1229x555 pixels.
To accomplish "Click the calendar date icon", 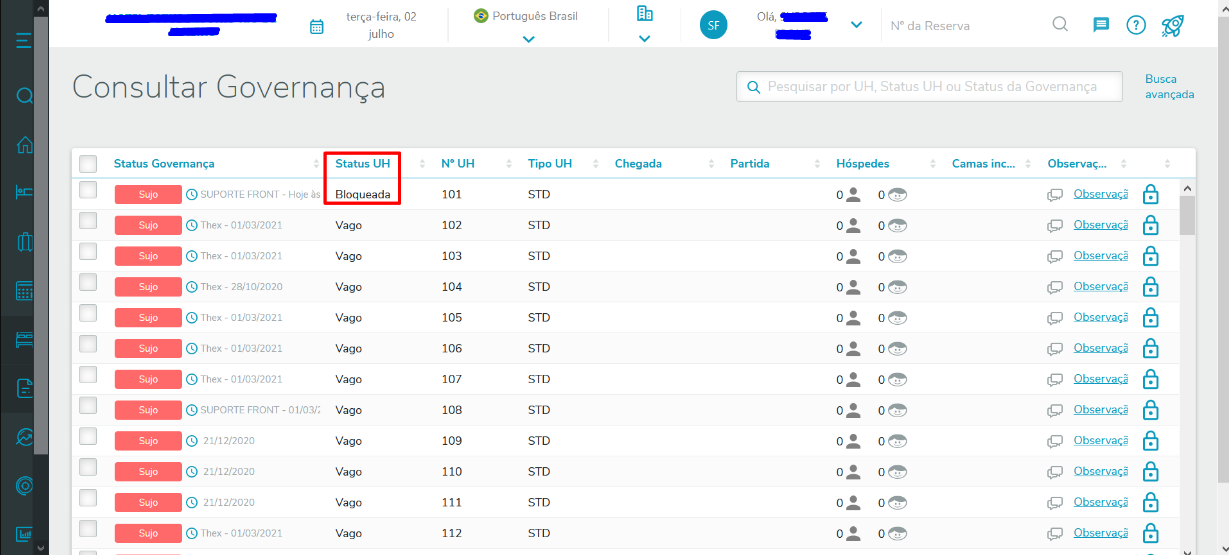I will tap(317, 27).
